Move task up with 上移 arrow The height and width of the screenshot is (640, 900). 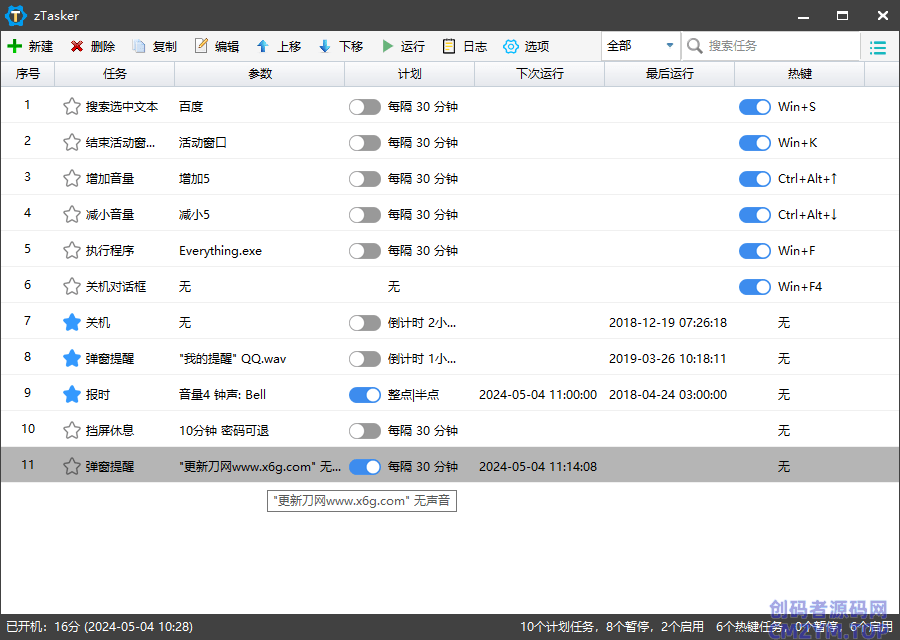(x=263, y=47)
